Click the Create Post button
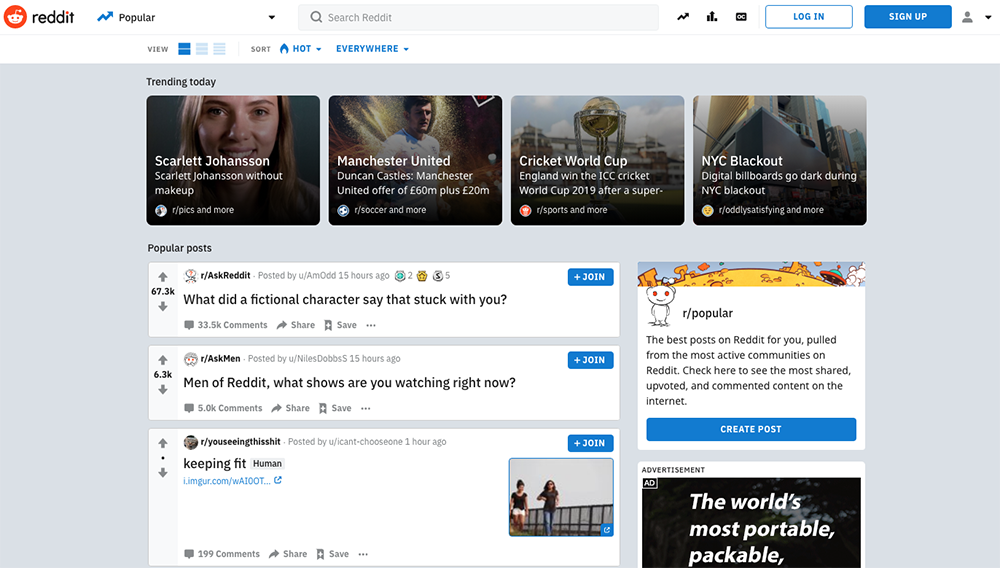This screenshot has width=1000, height=568. click(751, 429)
